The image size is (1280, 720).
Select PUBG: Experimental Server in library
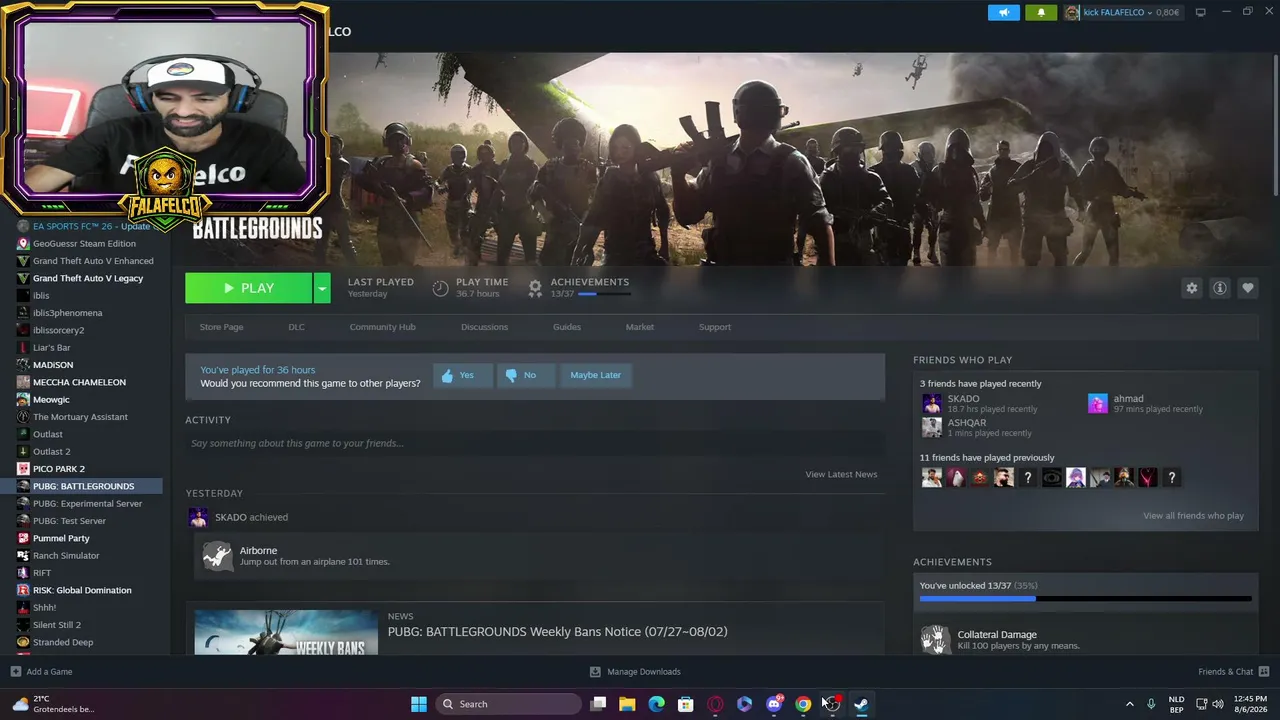tap(88, 504)
